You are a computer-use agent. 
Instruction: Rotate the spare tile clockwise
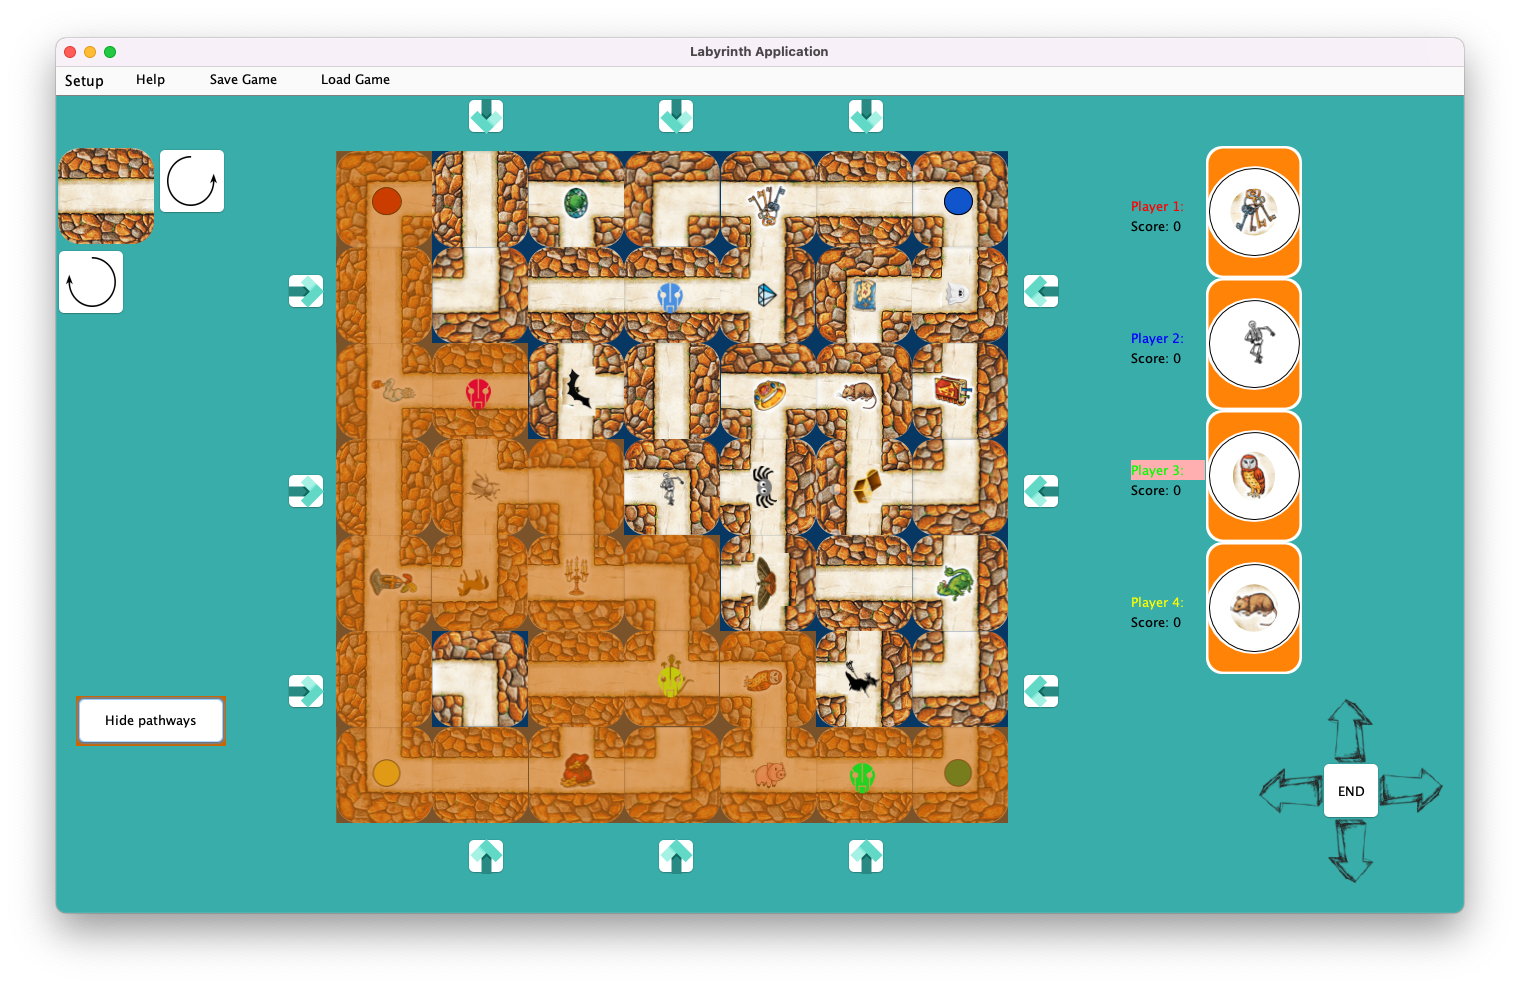click(x=192, y=181)
